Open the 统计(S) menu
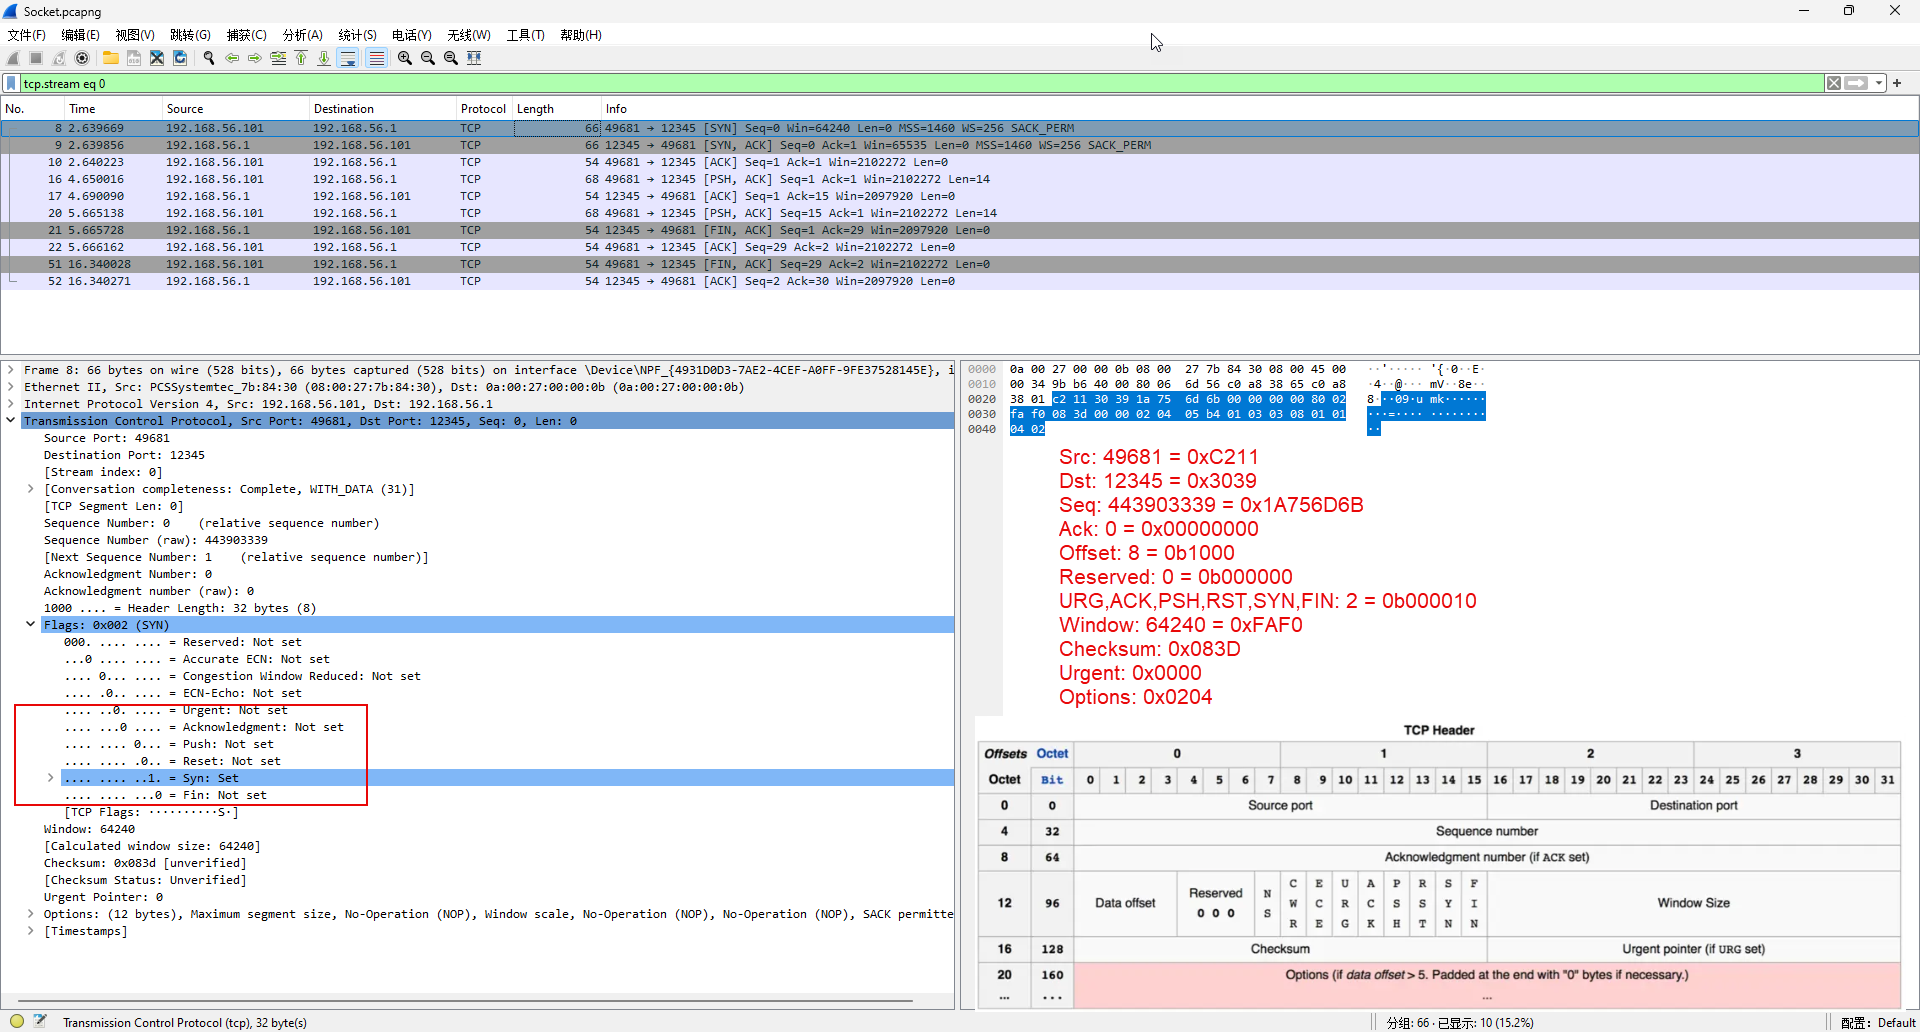The width and height of the screenshot is (1920, 1032). coord(357,35)
